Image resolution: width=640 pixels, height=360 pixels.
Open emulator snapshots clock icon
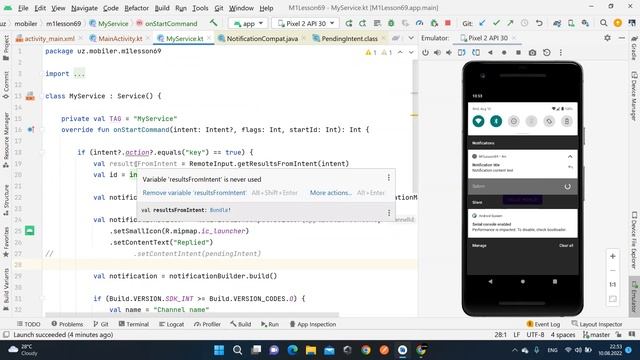pos(547,53)
